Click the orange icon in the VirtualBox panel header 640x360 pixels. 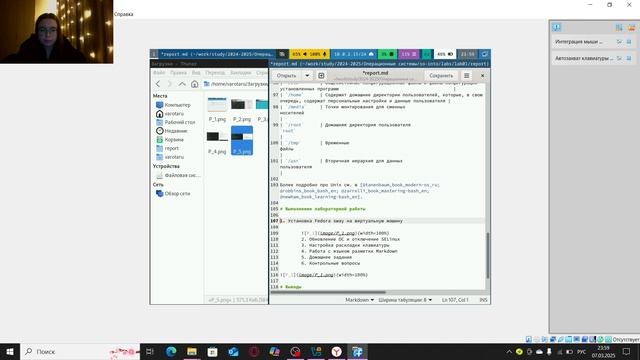[x=631, y=27]
